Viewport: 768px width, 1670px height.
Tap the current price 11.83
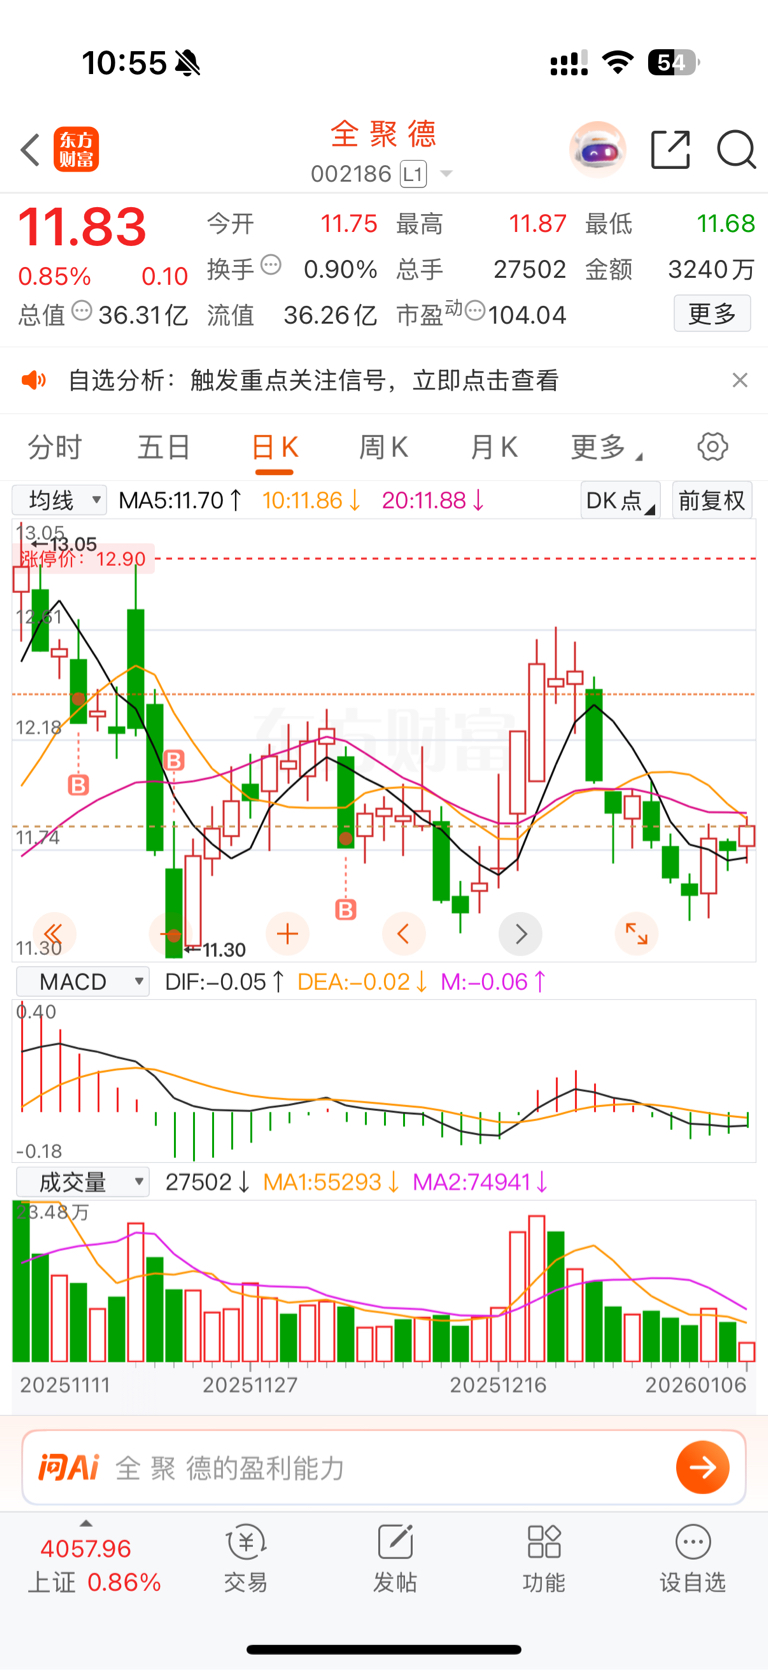[83, 227]
